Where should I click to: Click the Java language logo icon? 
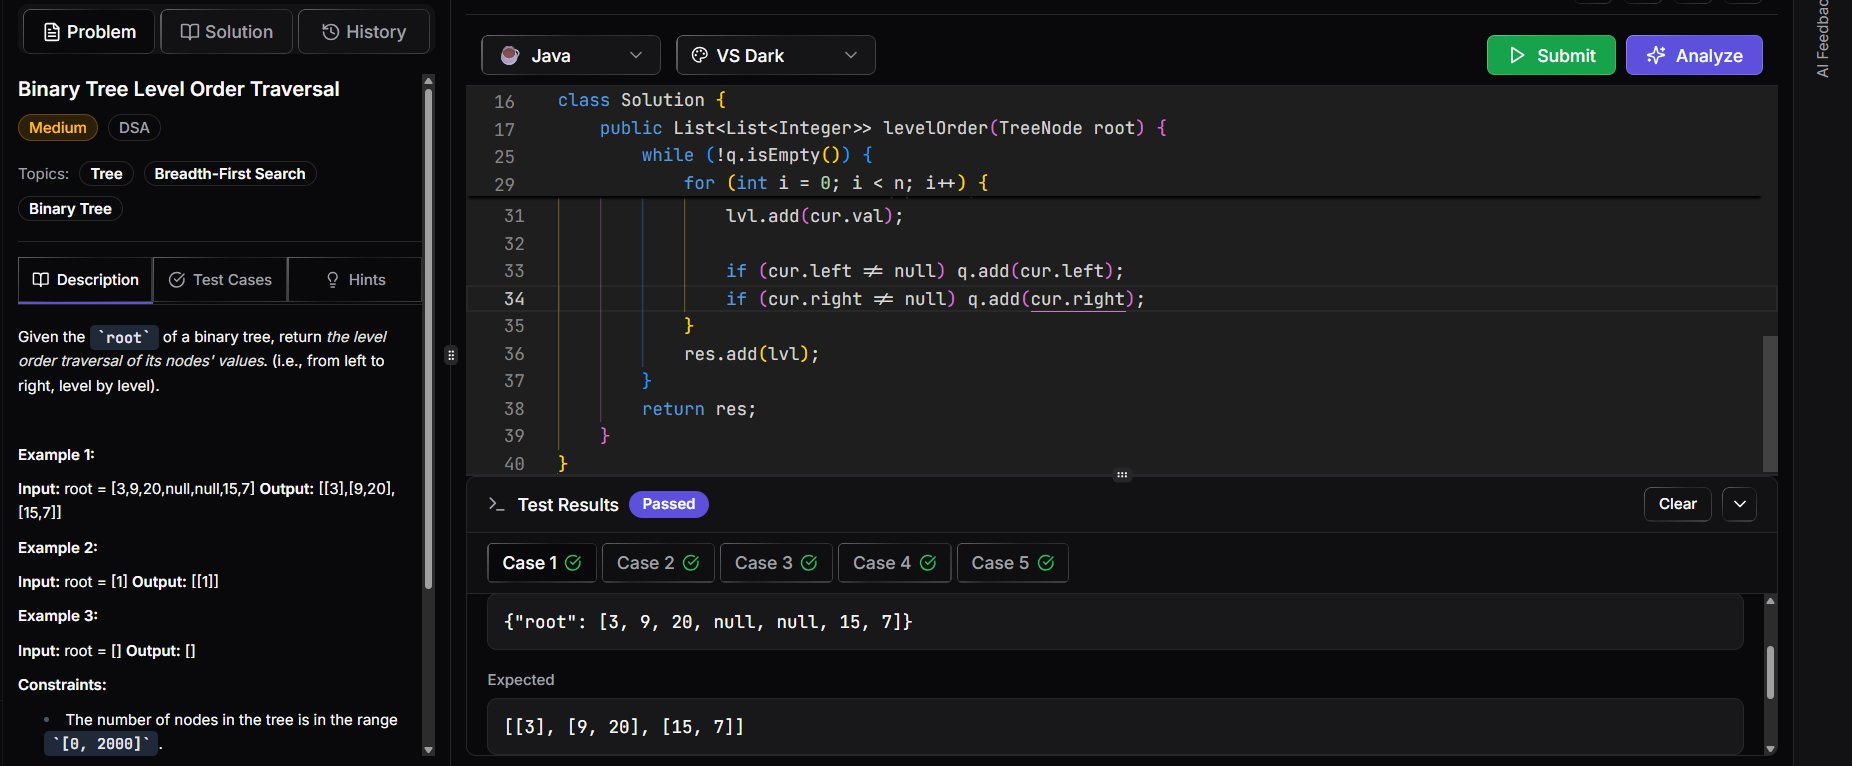[510, 56]
